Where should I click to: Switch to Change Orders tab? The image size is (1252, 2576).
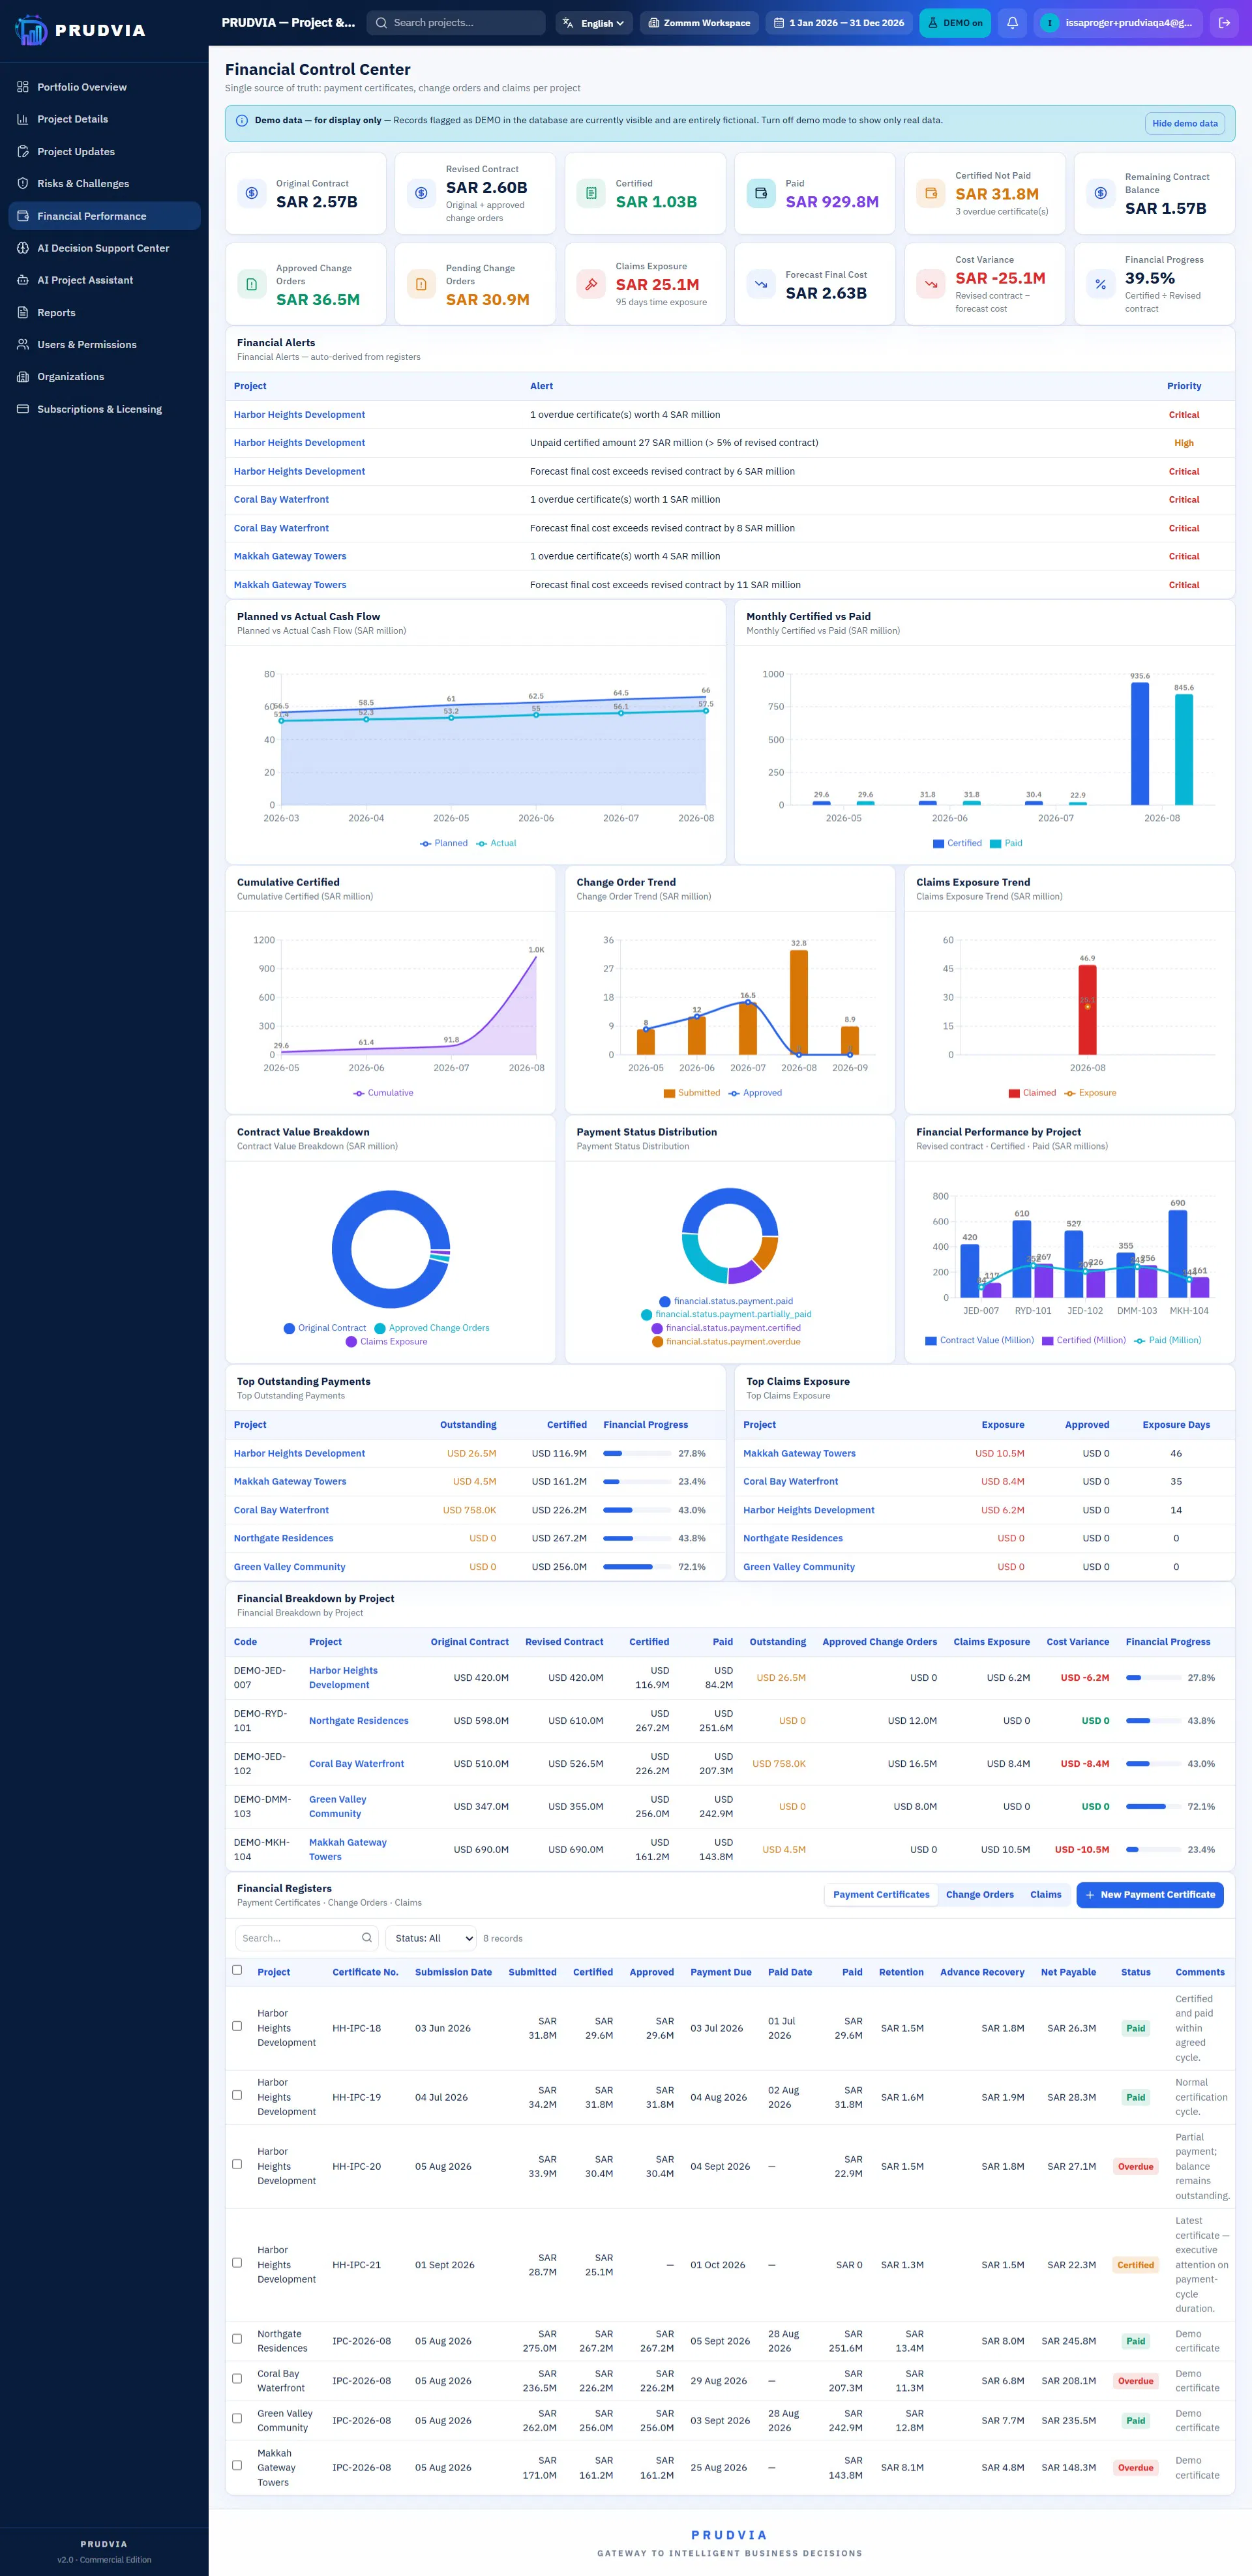[979, 1895]
